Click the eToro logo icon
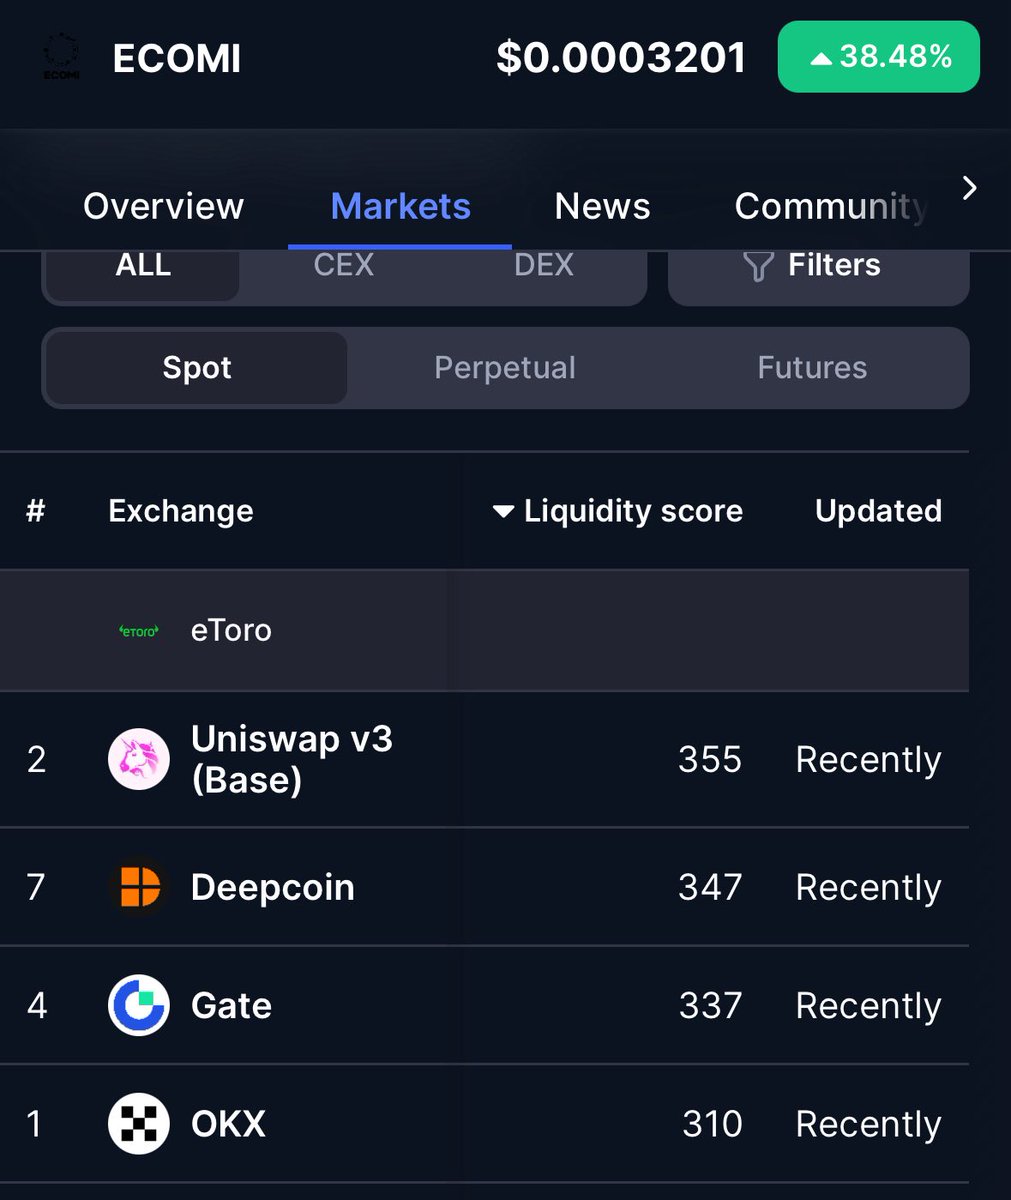The height and width of the screenshot is (1200, 1011). click(139, 631)
